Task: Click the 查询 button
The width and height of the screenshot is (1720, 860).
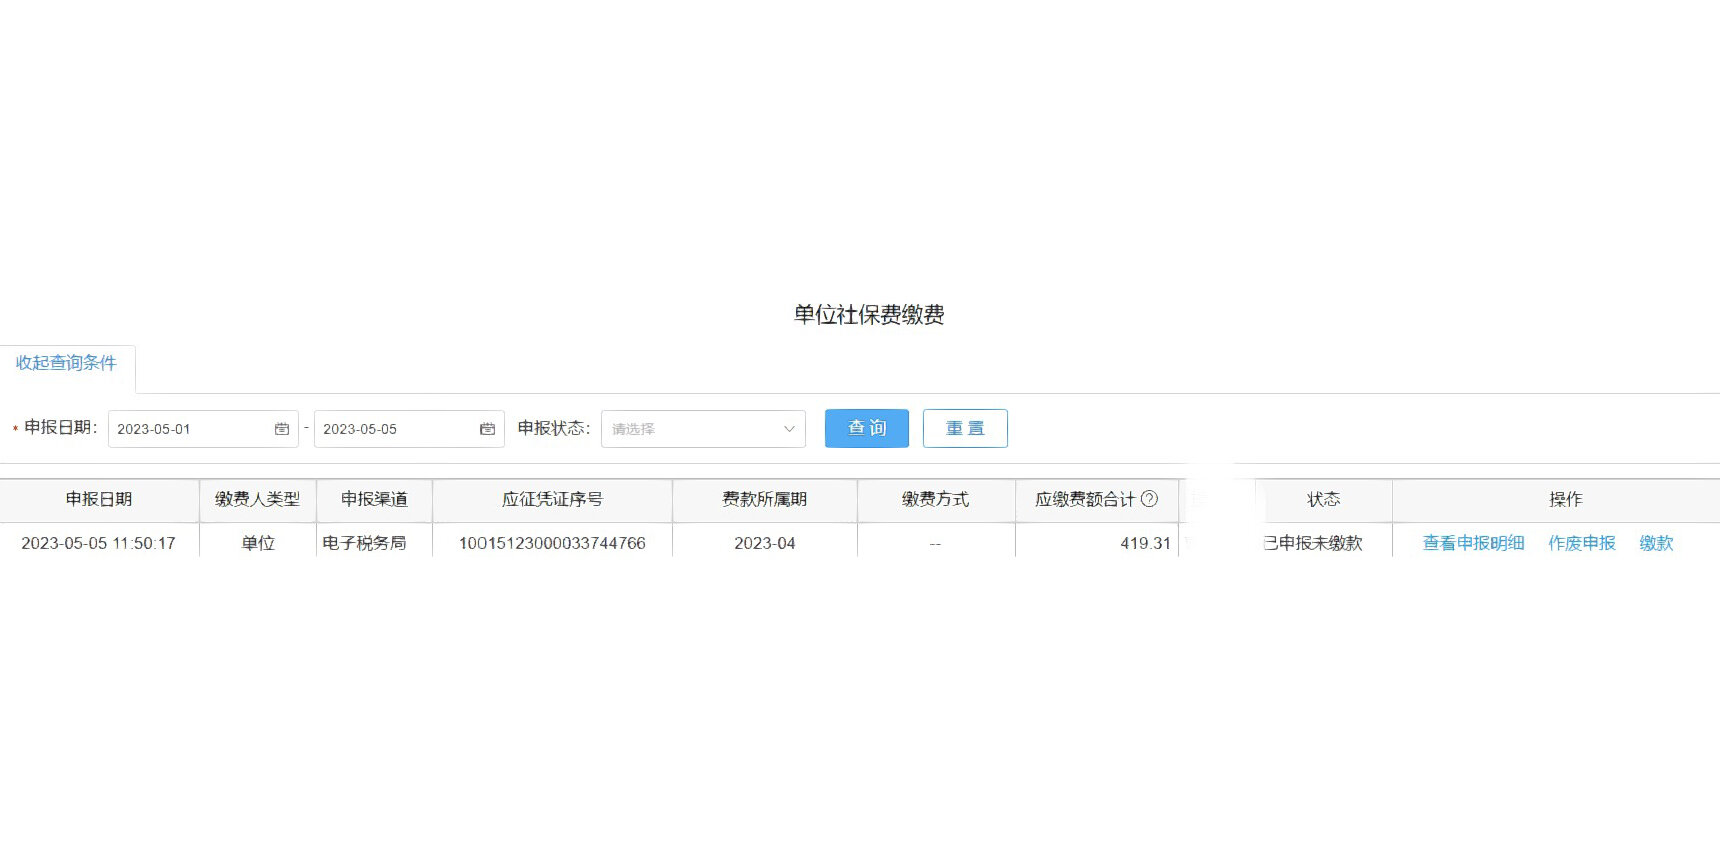Action: 867,428
